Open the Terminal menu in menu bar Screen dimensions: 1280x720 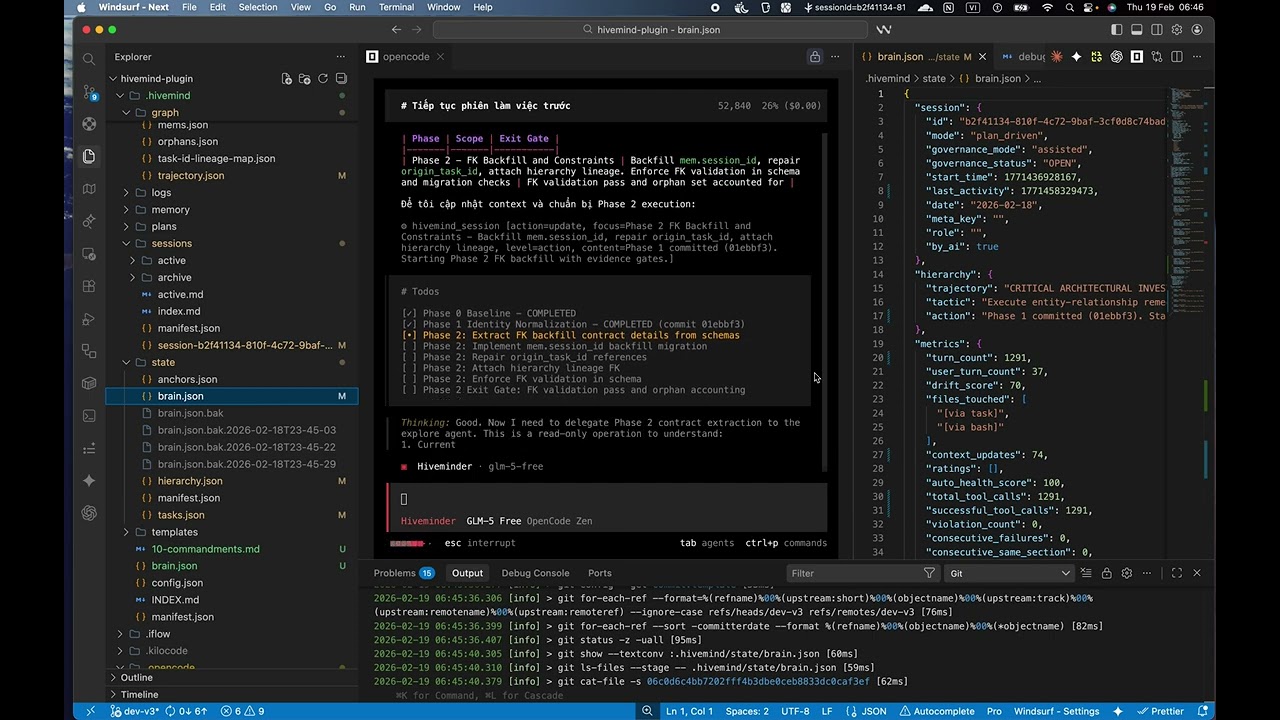click(396, 7)
